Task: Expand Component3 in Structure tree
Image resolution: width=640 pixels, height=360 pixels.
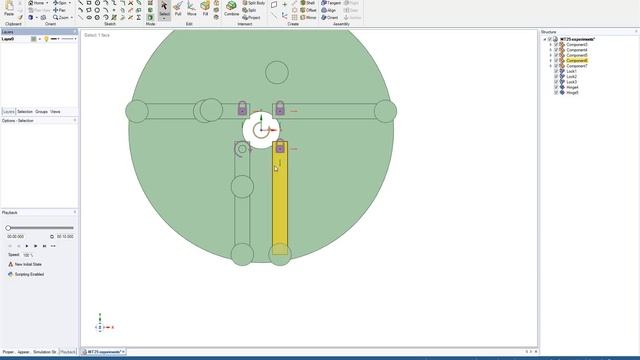Action: click(550, 44)
